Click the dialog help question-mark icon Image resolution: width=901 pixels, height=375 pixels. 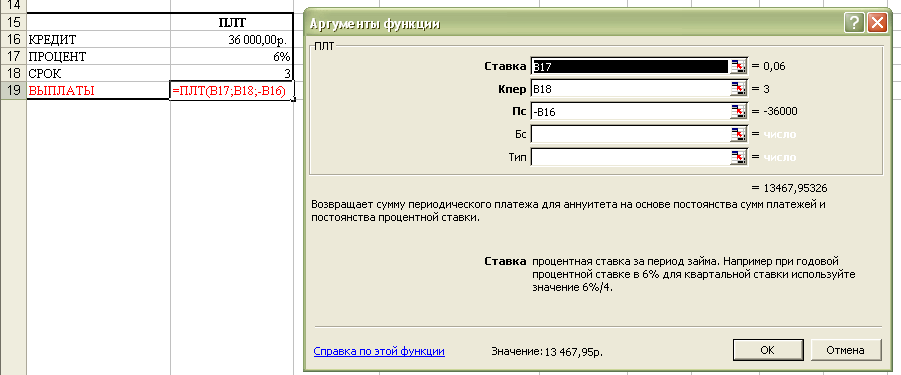855,24
